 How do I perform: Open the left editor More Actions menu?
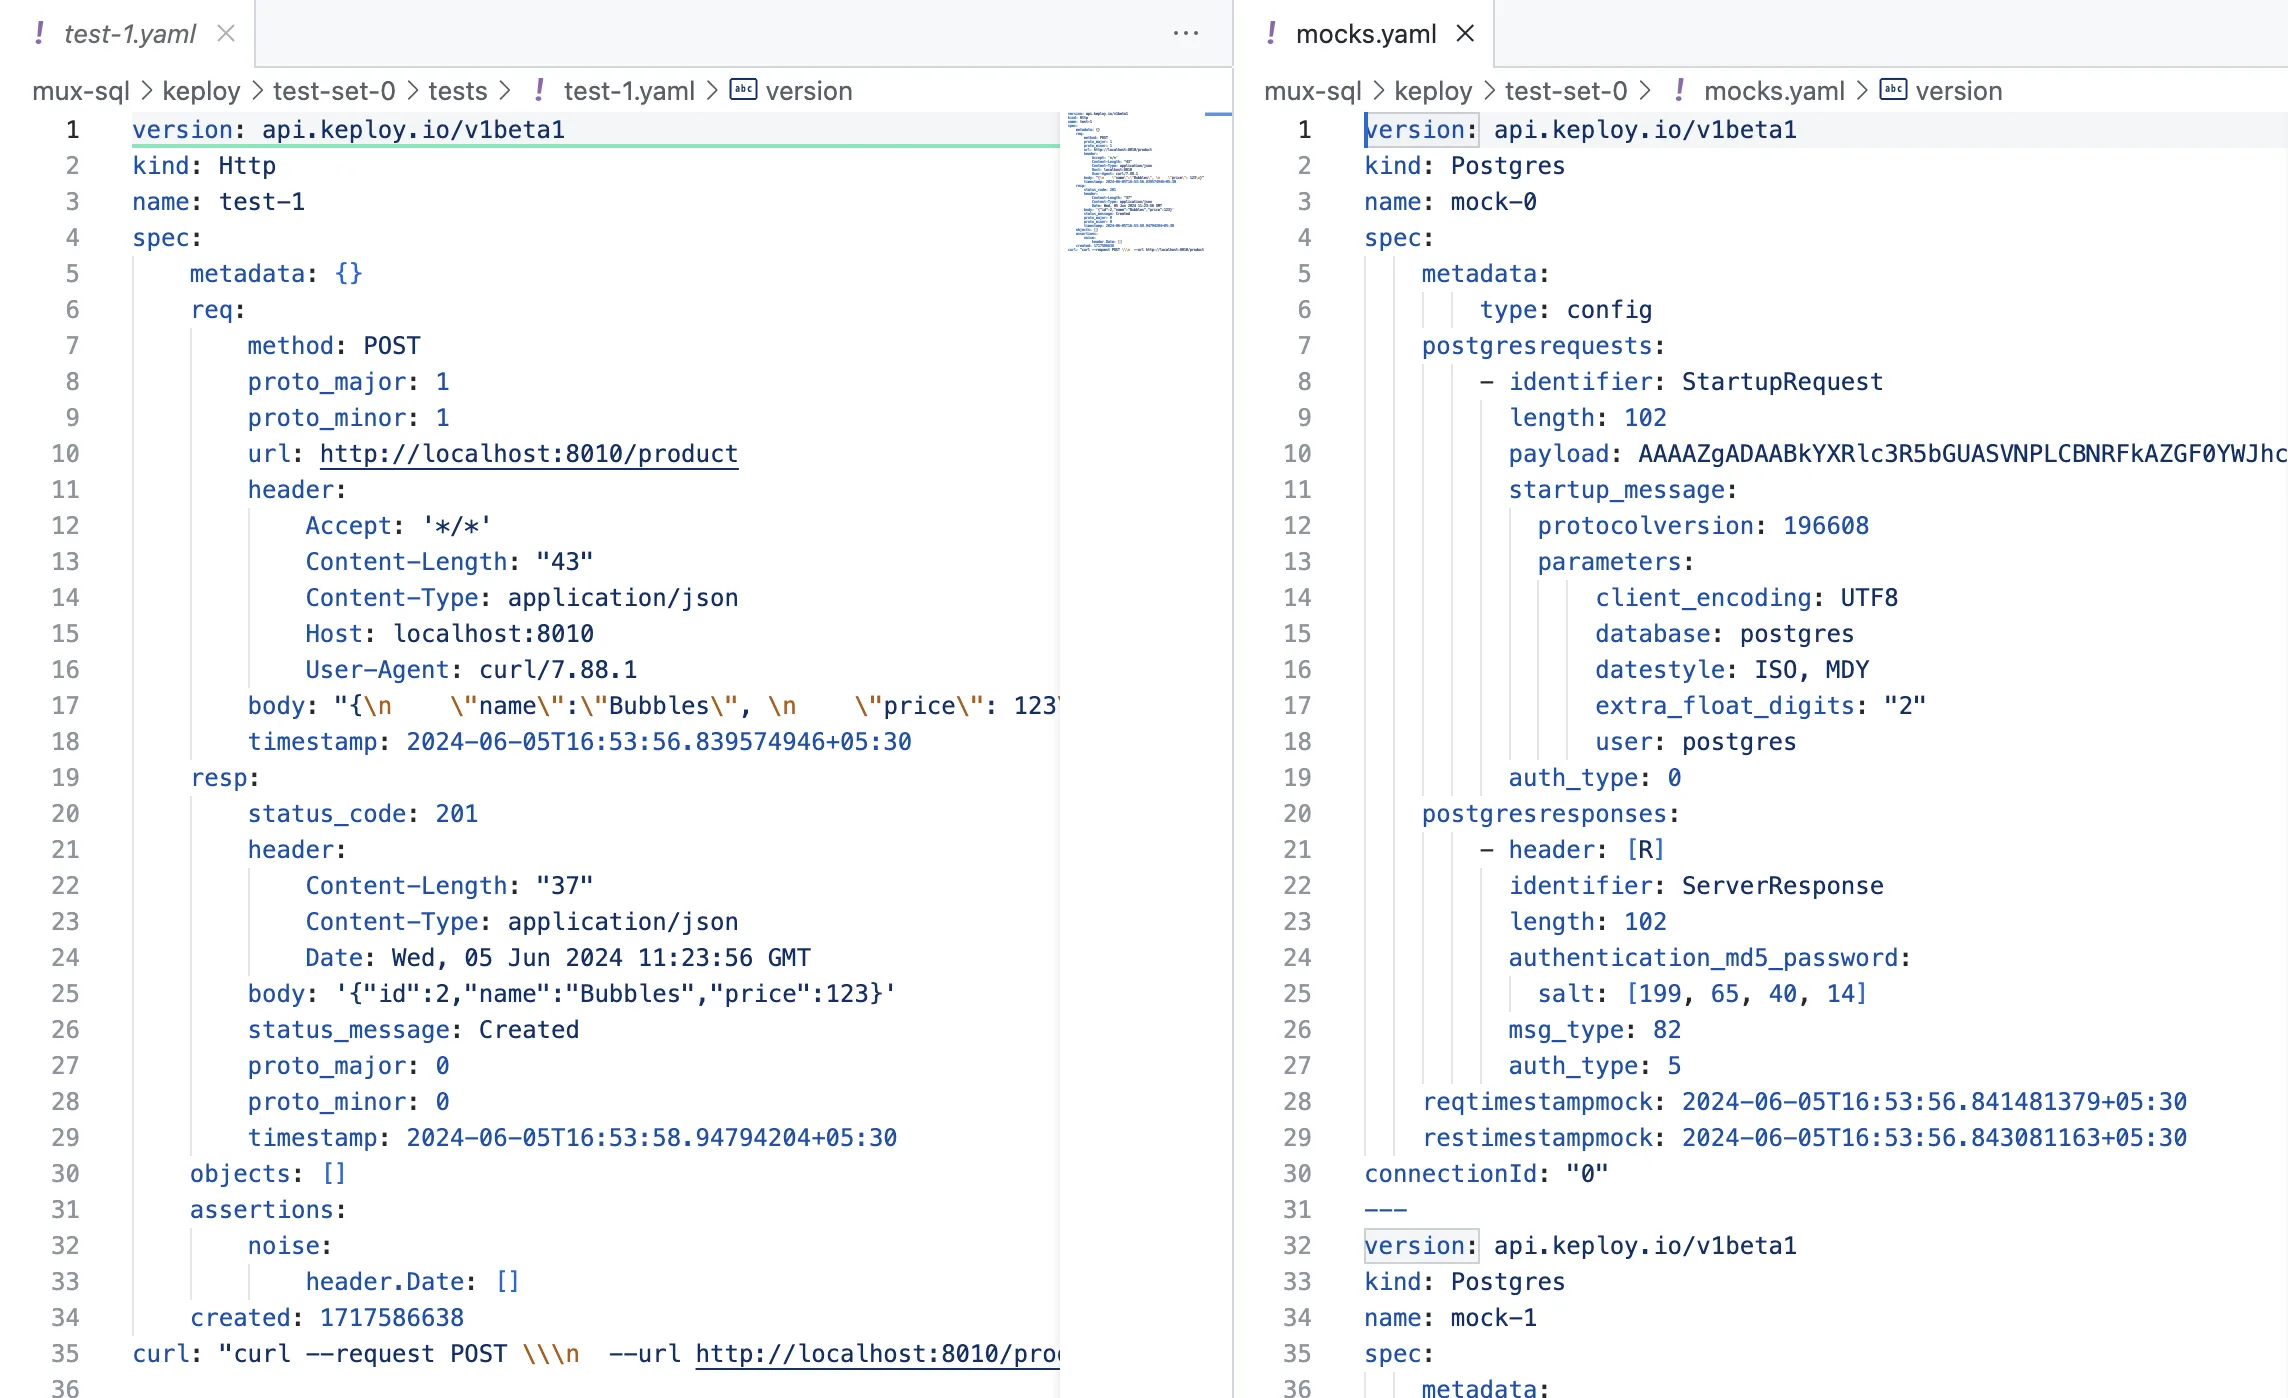click(x=1186, y=33)
